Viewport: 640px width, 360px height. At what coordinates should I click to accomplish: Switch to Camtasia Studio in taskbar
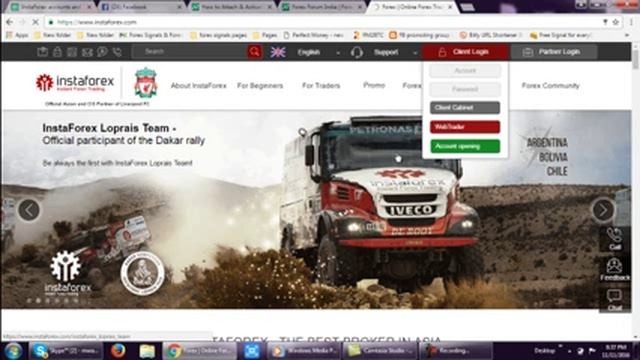(x=380, y=351)
